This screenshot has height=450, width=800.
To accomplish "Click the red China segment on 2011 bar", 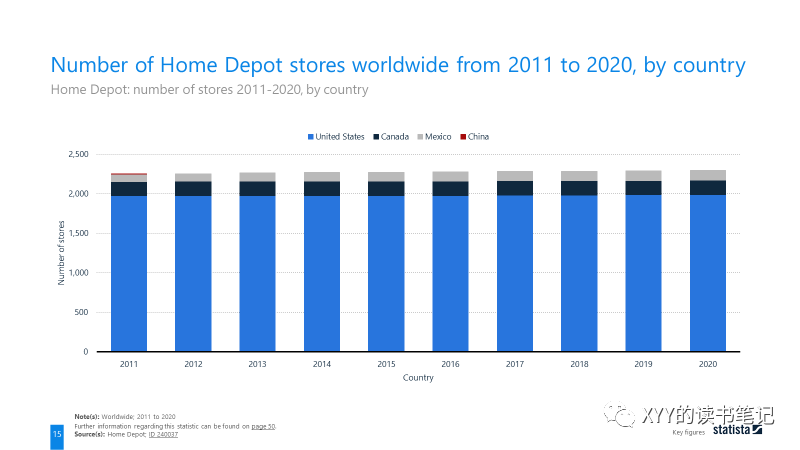I will point(129,174).
